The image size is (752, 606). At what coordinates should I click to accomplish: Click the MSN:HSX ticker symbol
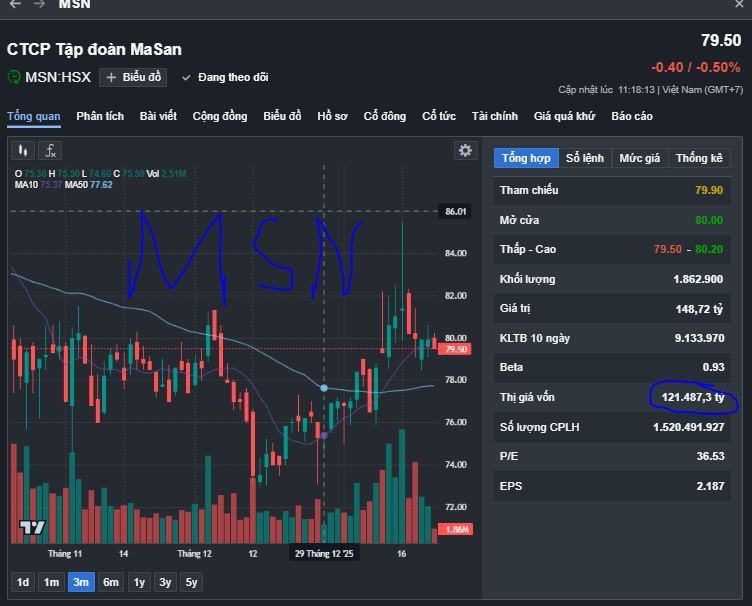58,77
